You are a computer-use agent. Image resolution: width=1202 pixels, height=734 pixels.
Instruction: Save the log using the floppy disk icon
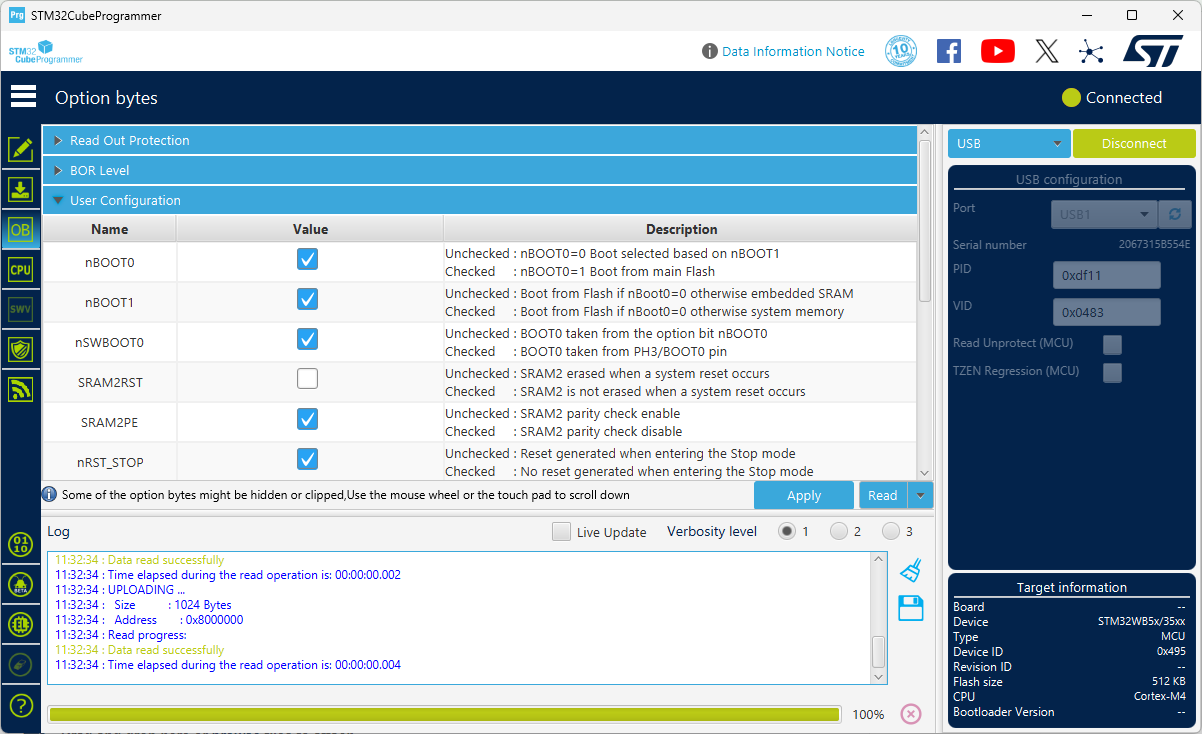coord(910,608)
